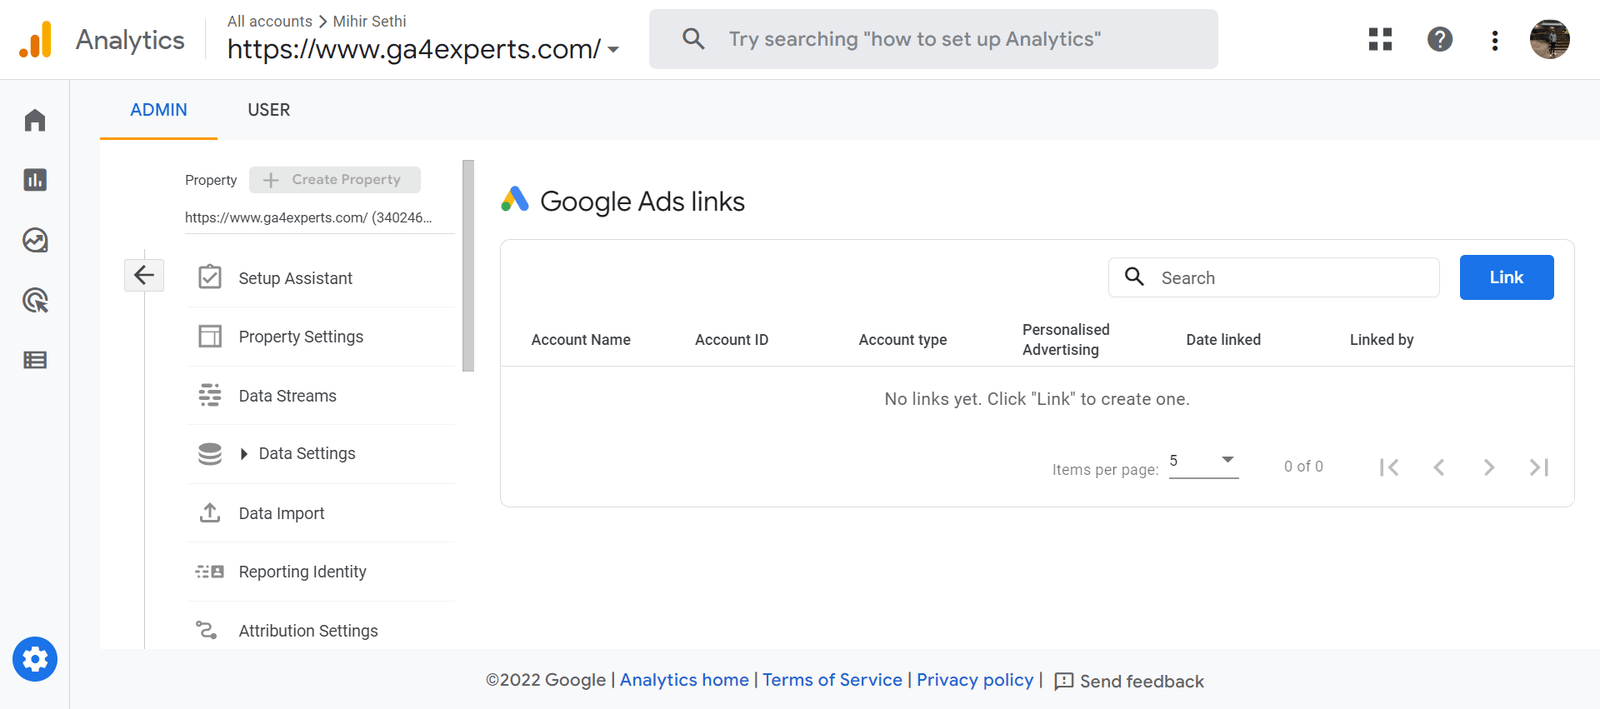The height and width of the screenshot is (709, 1600).
Task: Open the property selector dropdown
Action: pyautogui.click(x=615, y=48)
